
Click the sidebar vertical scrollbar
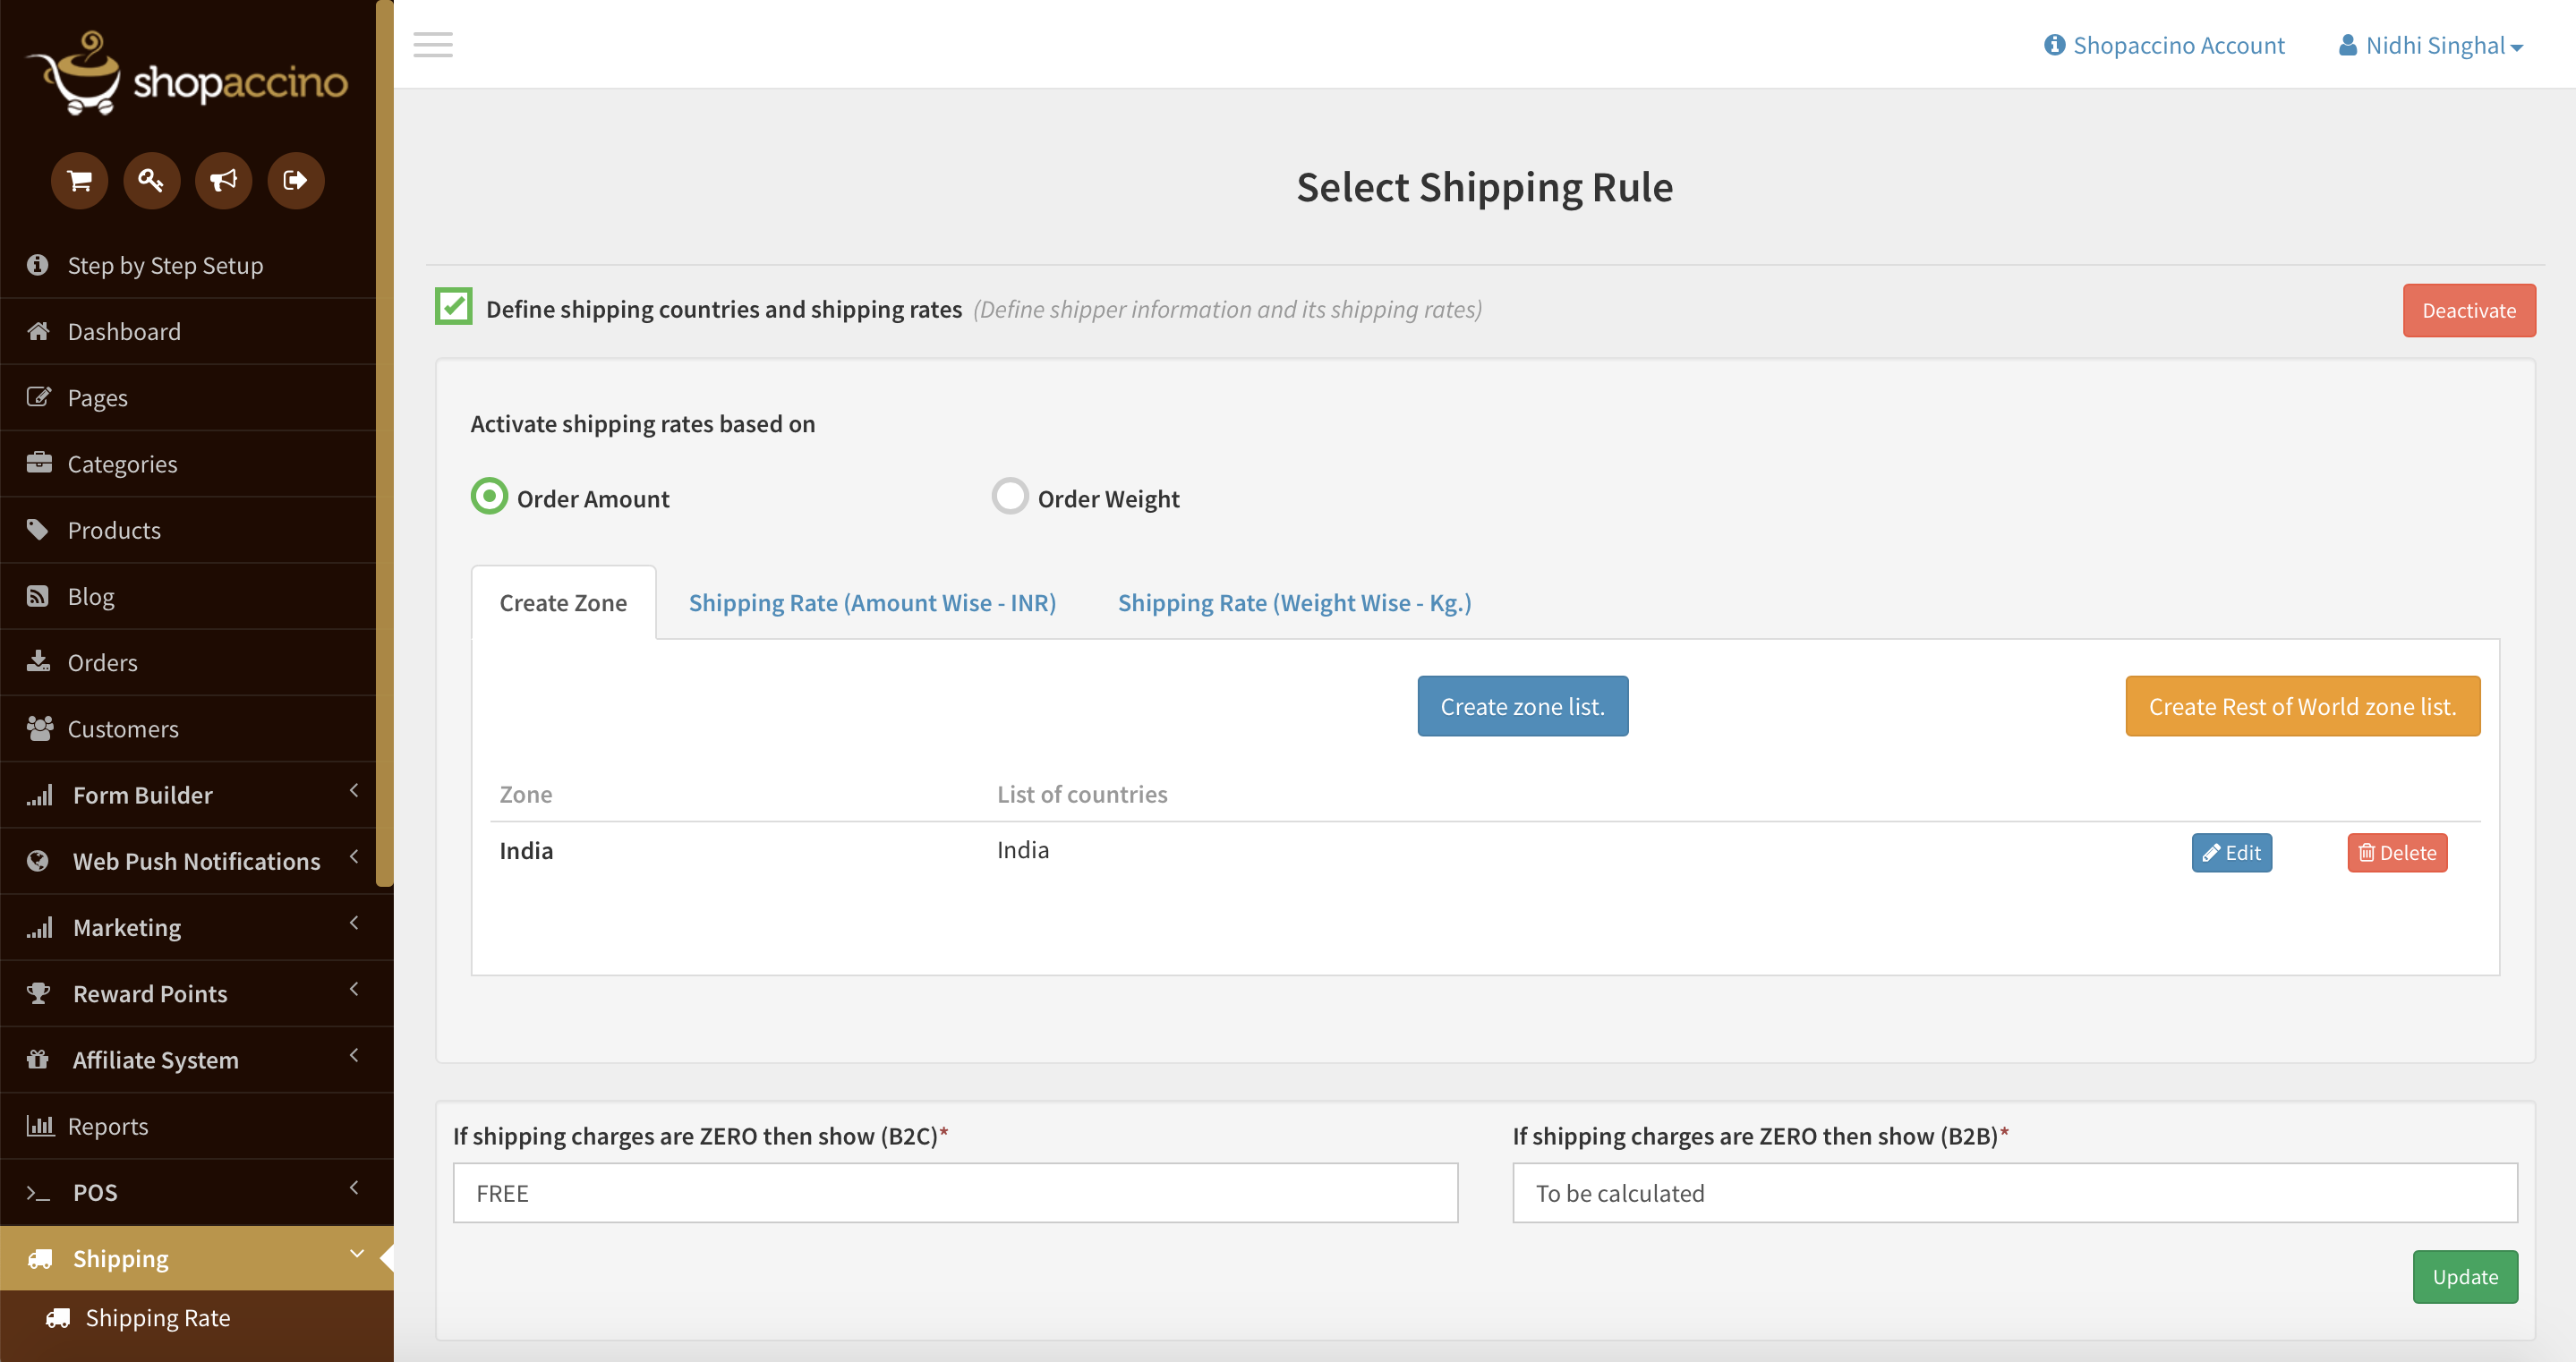click(x=384, y=440)
